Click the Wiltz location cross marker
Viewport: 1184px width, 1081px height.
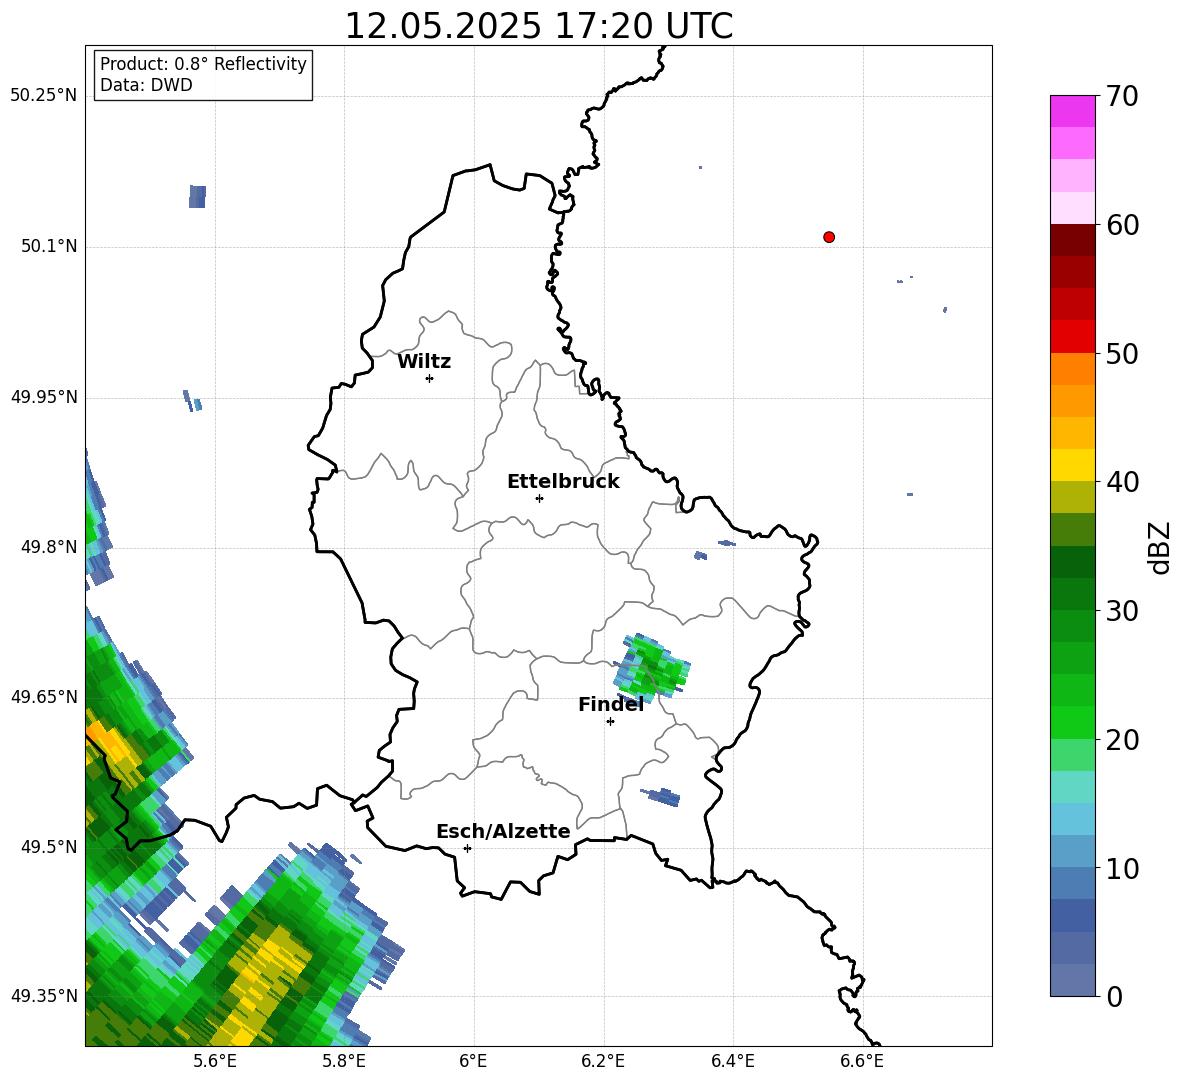[430, 378]
